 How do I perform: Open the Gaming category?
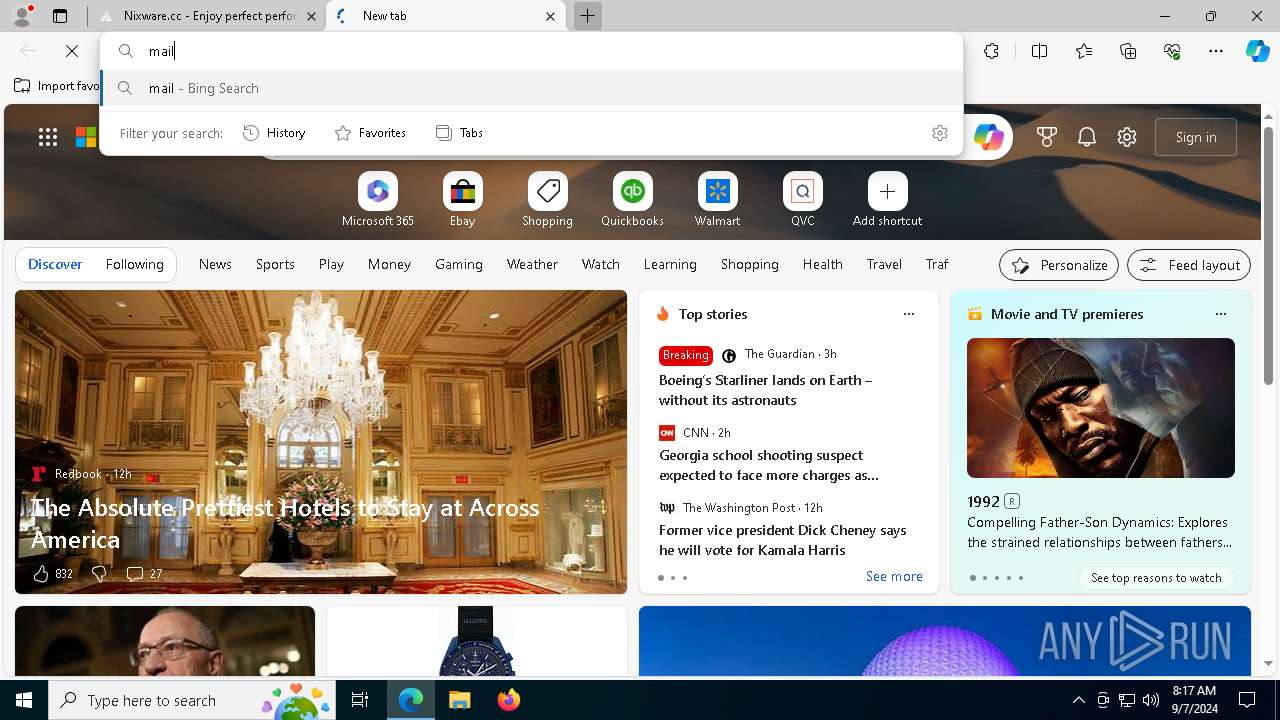coord(459,264)
